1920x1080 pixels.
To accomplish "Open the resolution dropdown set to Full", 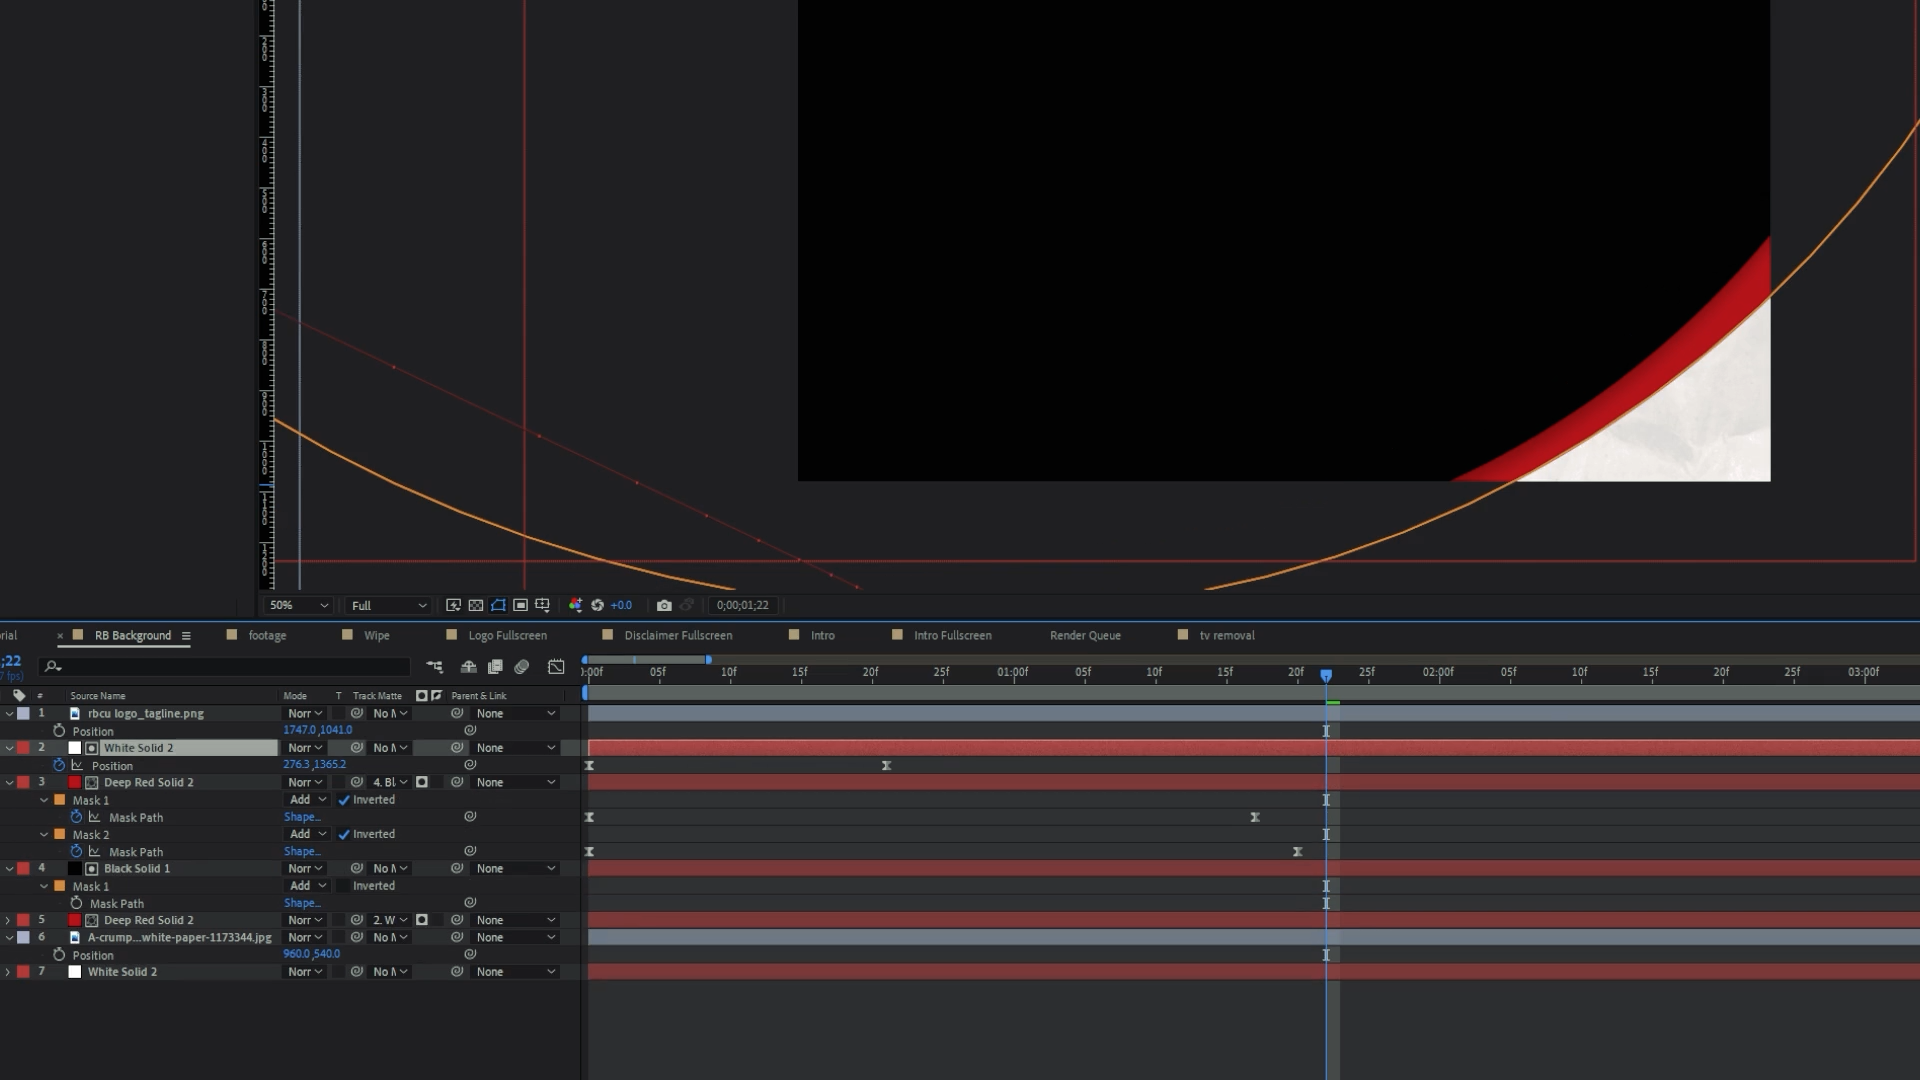I will pos(388,605).
